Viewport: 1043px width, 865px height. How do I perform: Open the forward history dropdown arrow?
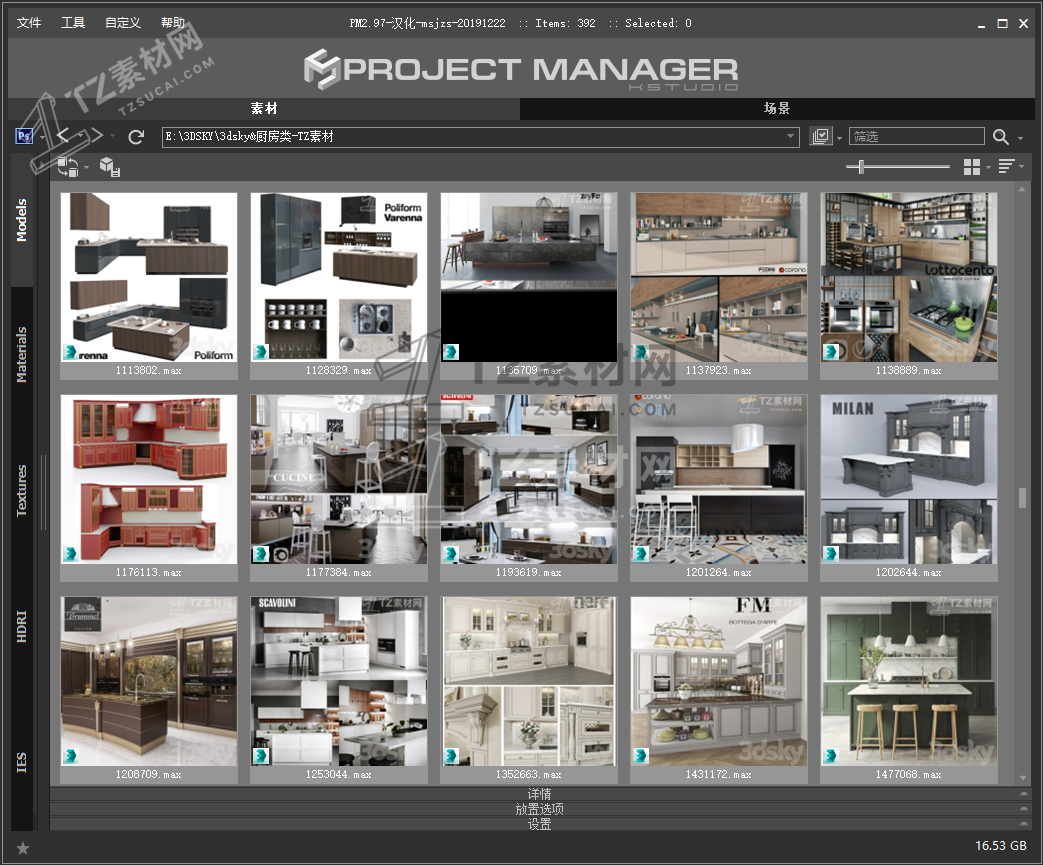112,136
